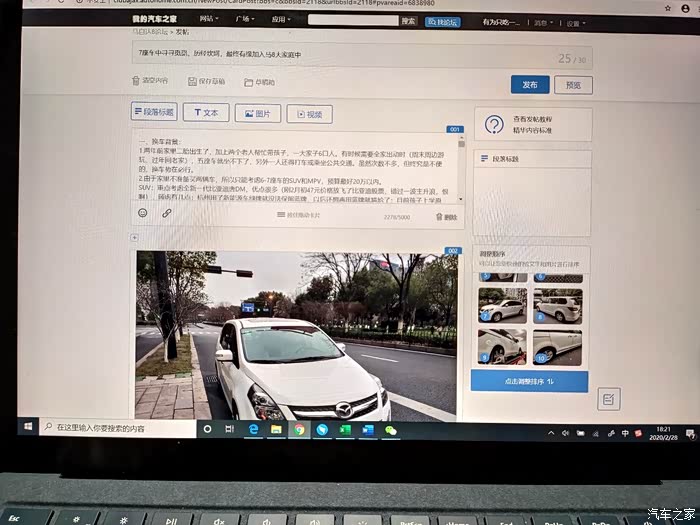Open the 广场 dropdown menu
The width and height of the screenshot is (700, 525).
(245, 19)
